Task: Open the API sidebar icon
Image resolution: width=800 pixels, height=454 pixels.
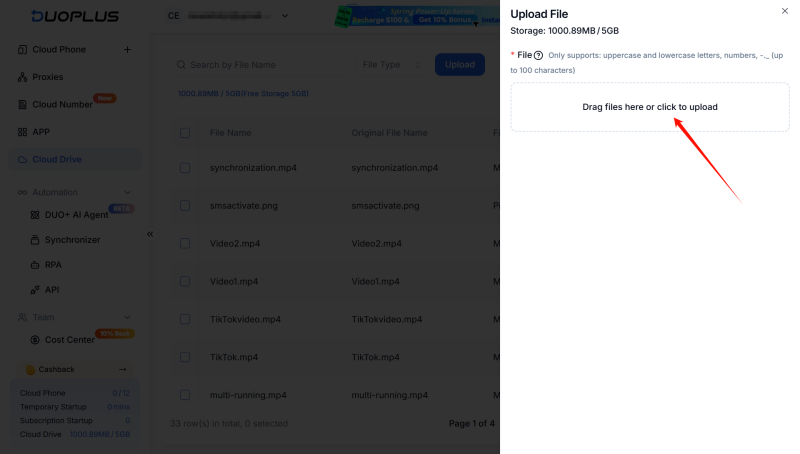Action: (35, 290)
